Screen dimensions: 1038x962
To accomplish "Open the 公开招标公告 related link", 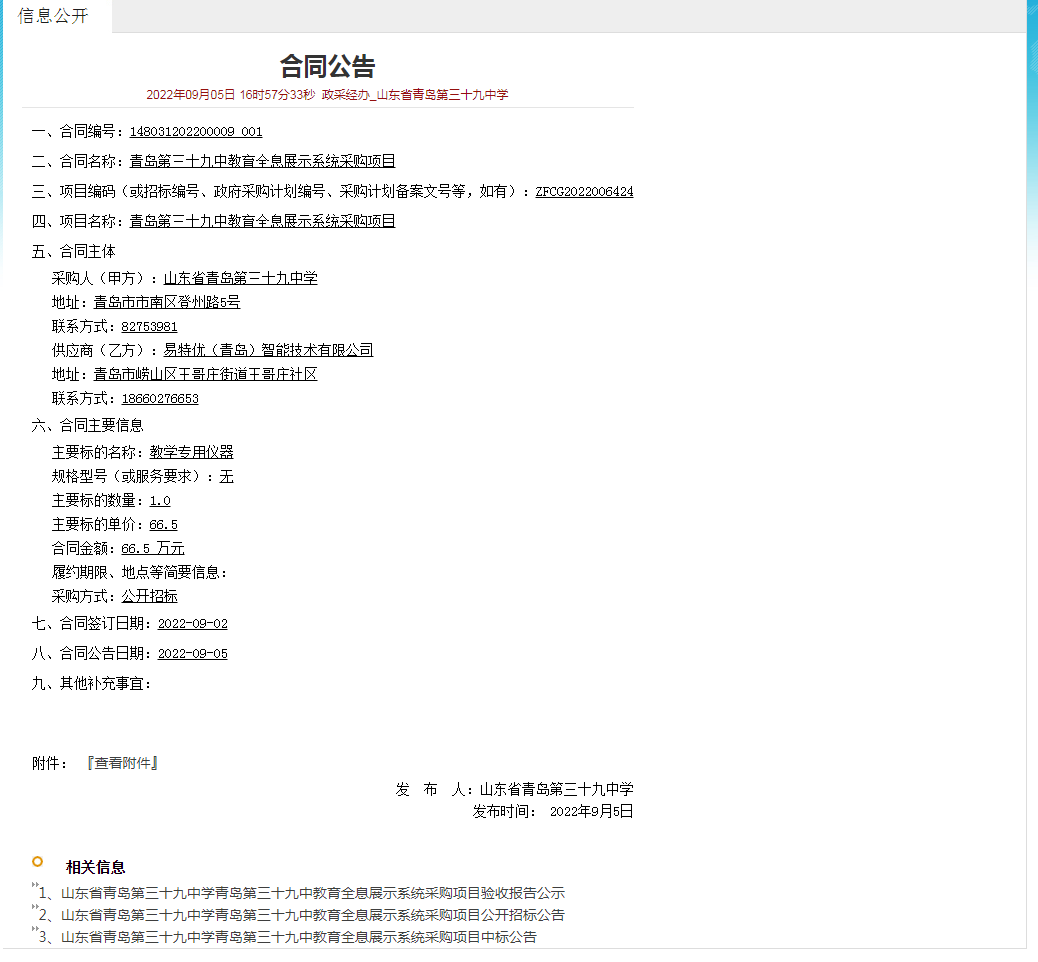I will click(x=312, y=915).
